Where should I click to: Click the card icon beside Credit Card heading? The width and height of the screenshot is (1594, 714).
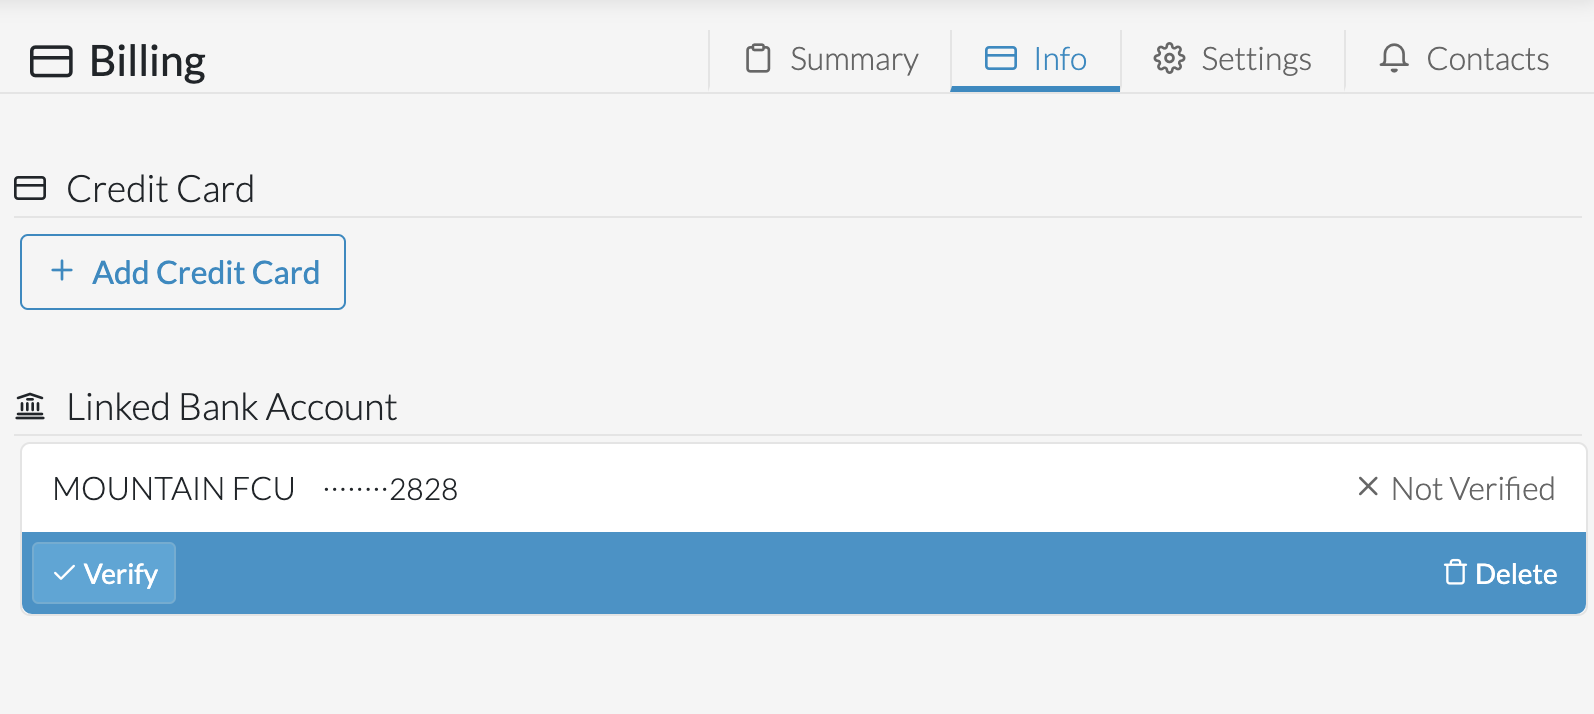coord(30,187)
